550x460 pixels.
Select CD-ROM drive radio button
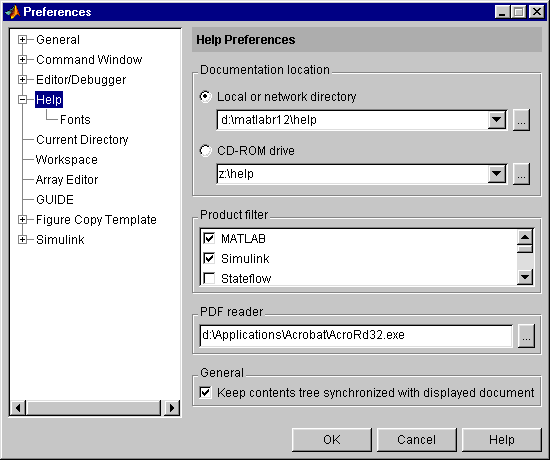tap(206, 151)
